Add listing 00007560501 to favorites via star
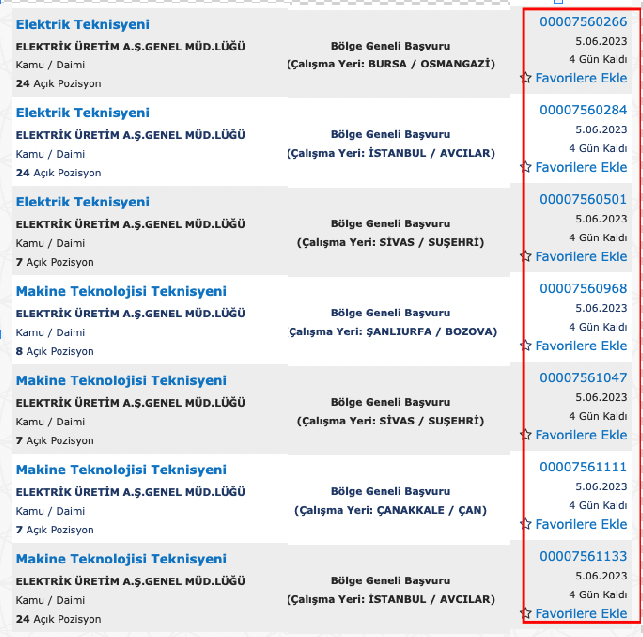The image size is (643, 637). click(x=526, y=256)
